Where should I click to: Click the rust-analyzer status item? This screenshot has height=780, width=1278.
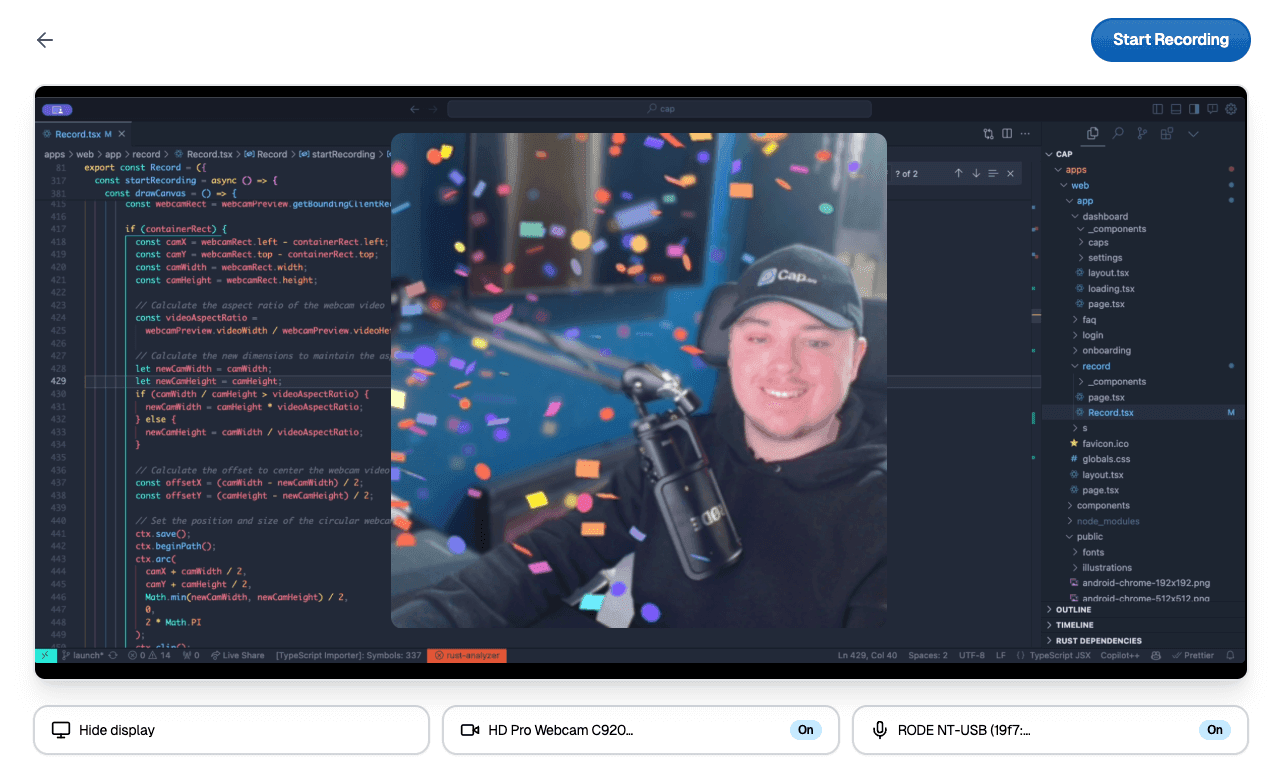[466, 655]
